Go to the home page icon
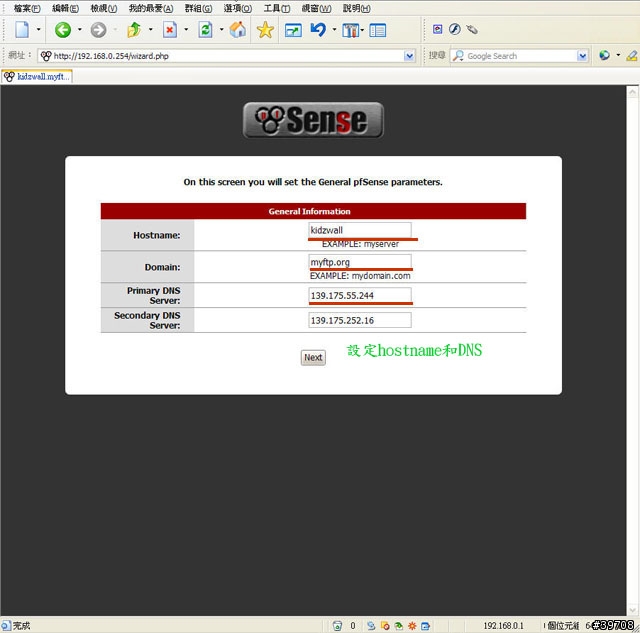The image size is (640, 633). coord(238,30)
